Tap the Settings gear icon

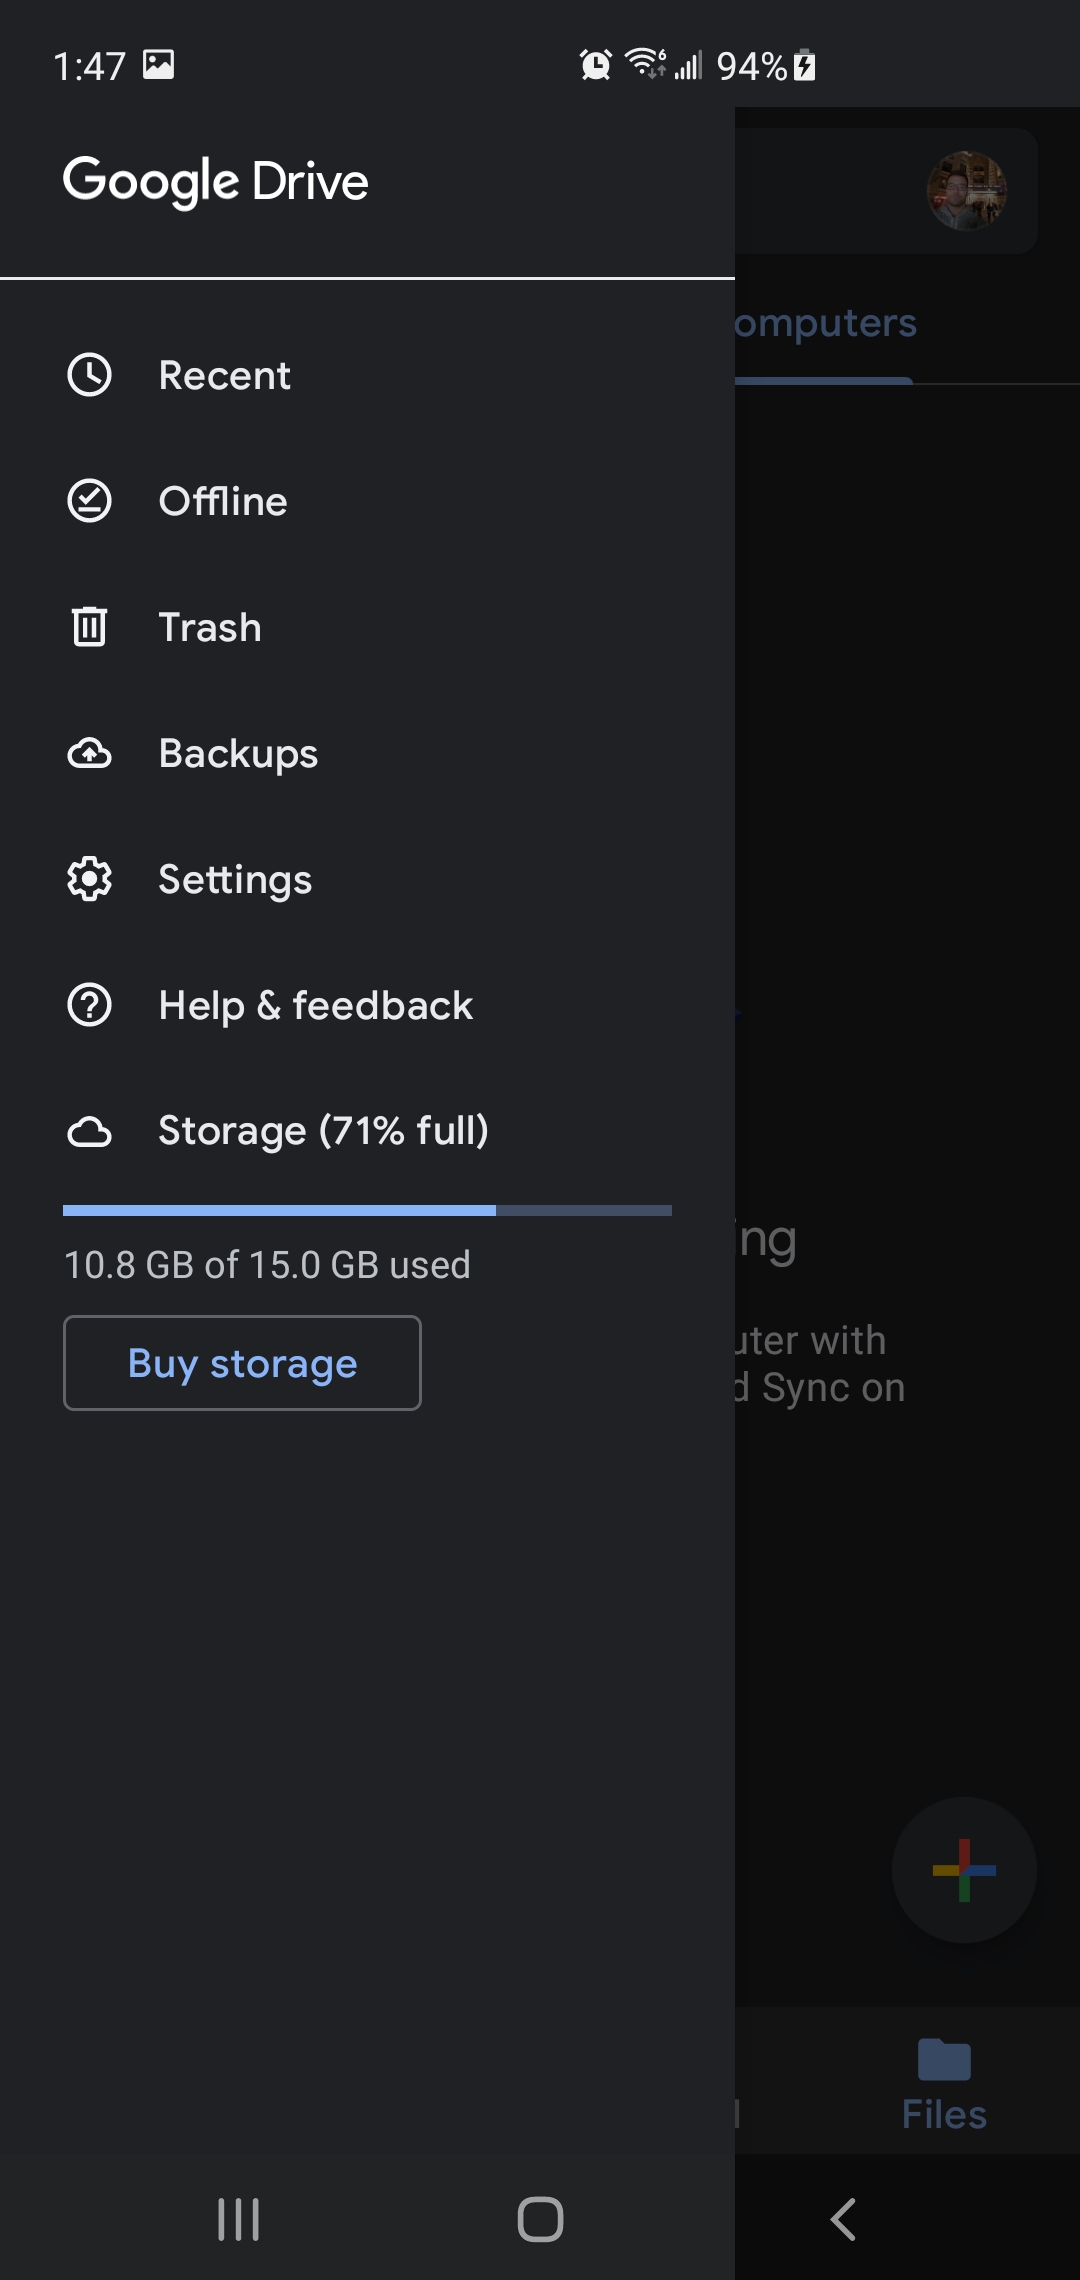89,880
